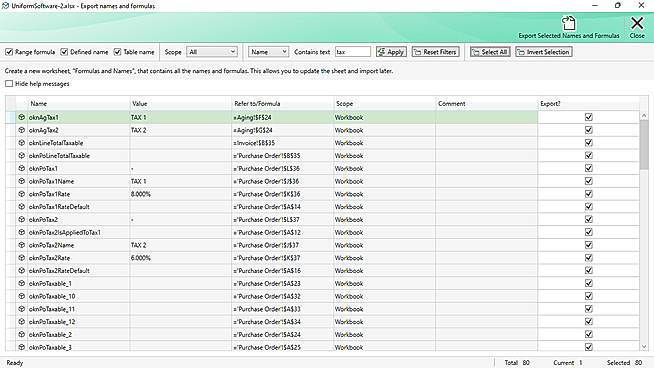Click the vertical scrollbar thumb
The image size is (654, 368).
coord(644,145)
